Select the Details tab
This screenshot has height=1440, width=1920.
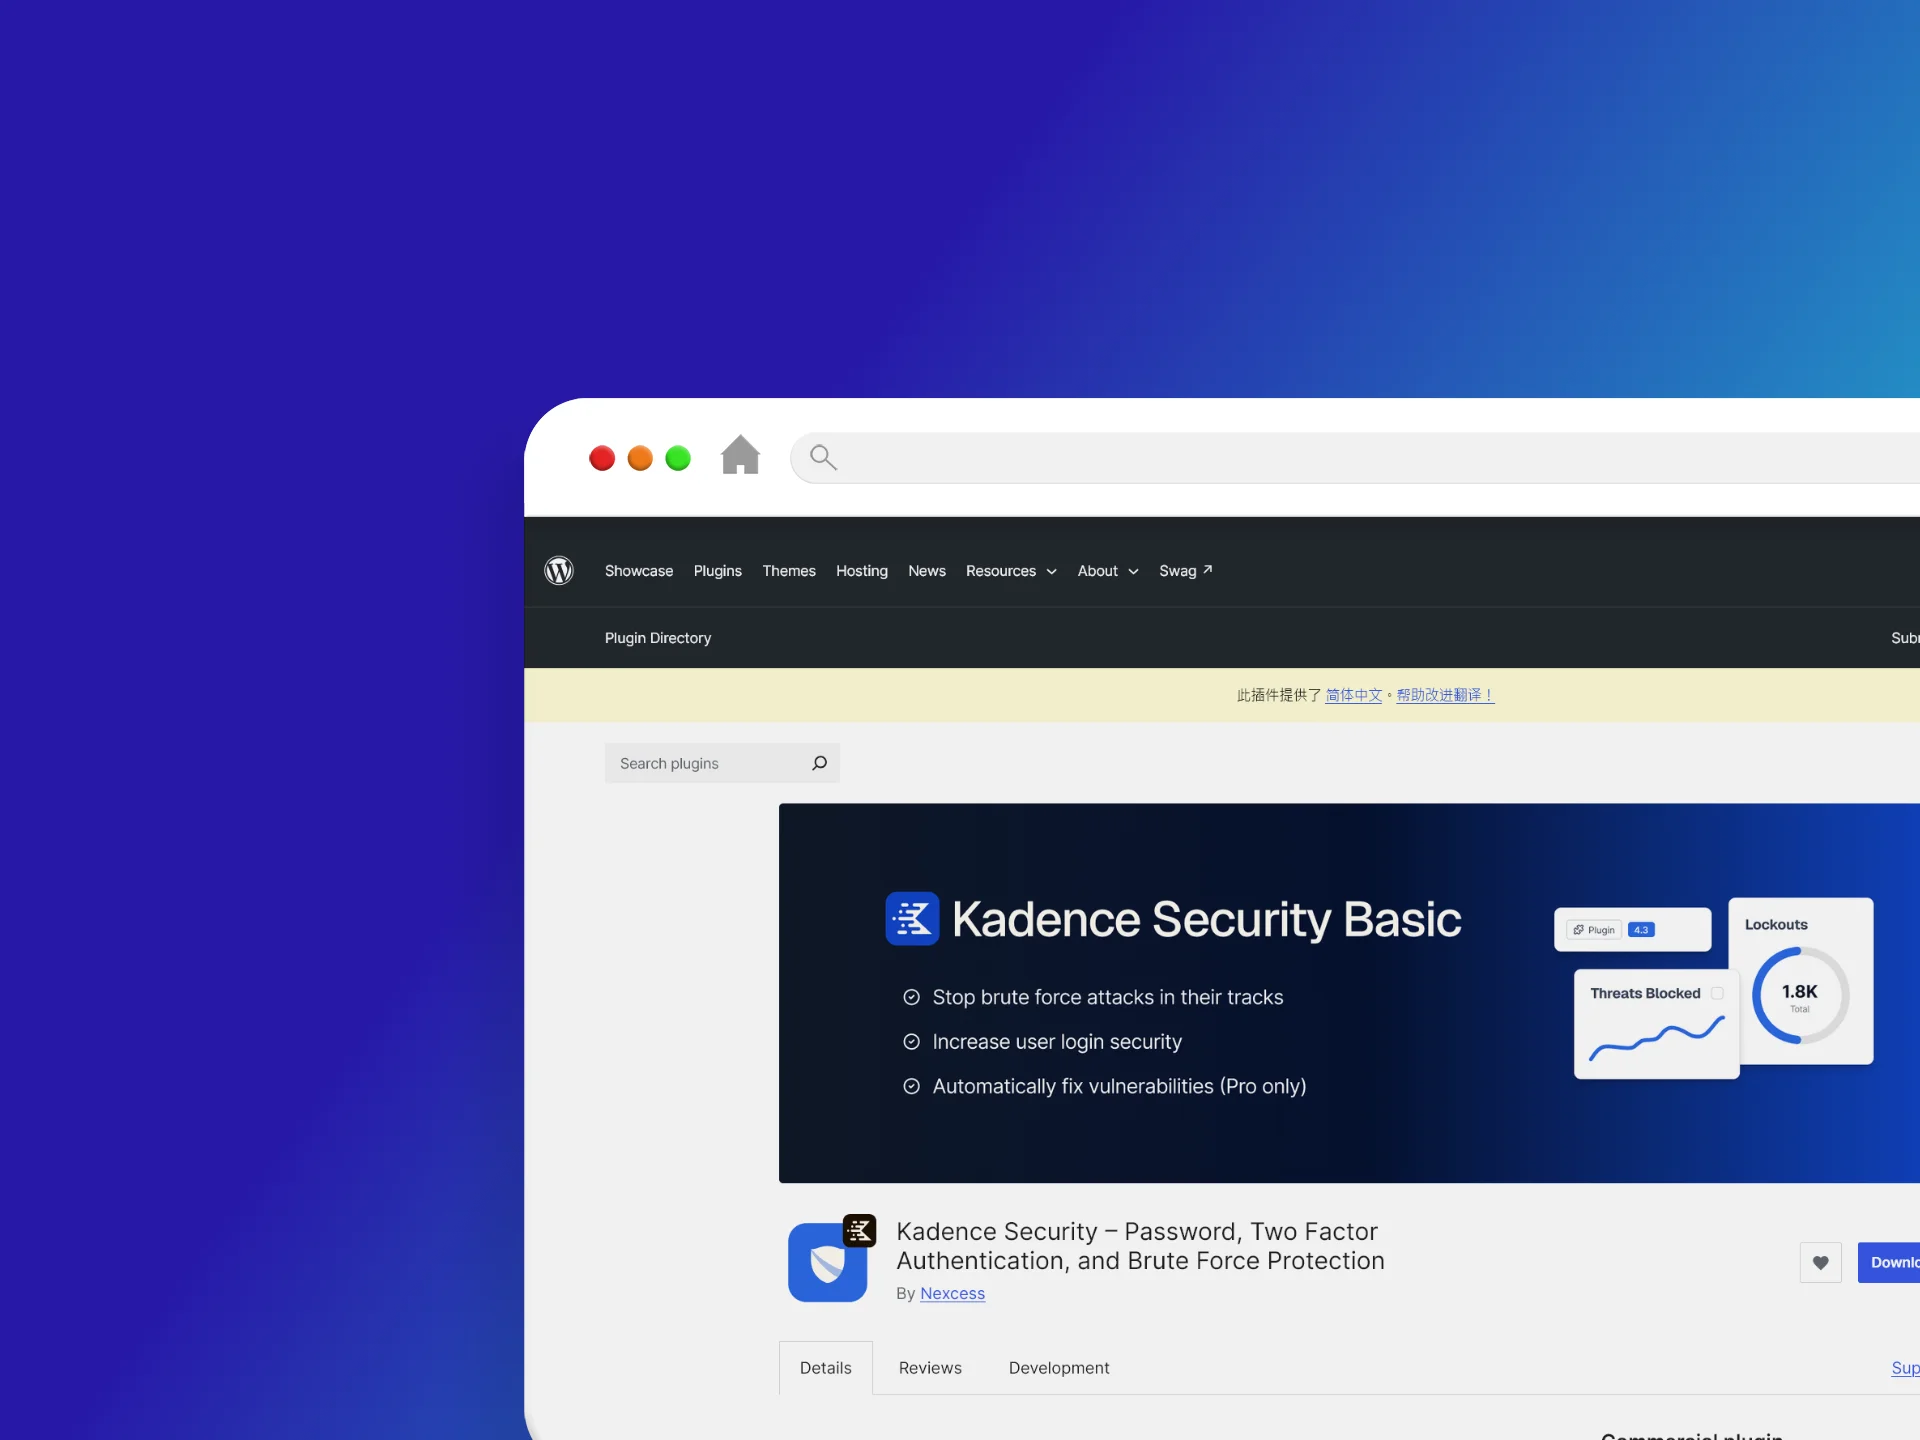click(x=826, y=1367)
